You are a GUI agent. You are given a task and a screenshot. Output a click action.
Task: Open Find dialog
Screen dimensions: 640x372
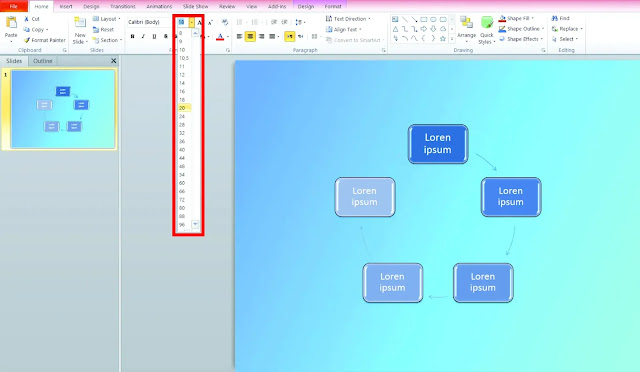[560, 18]
